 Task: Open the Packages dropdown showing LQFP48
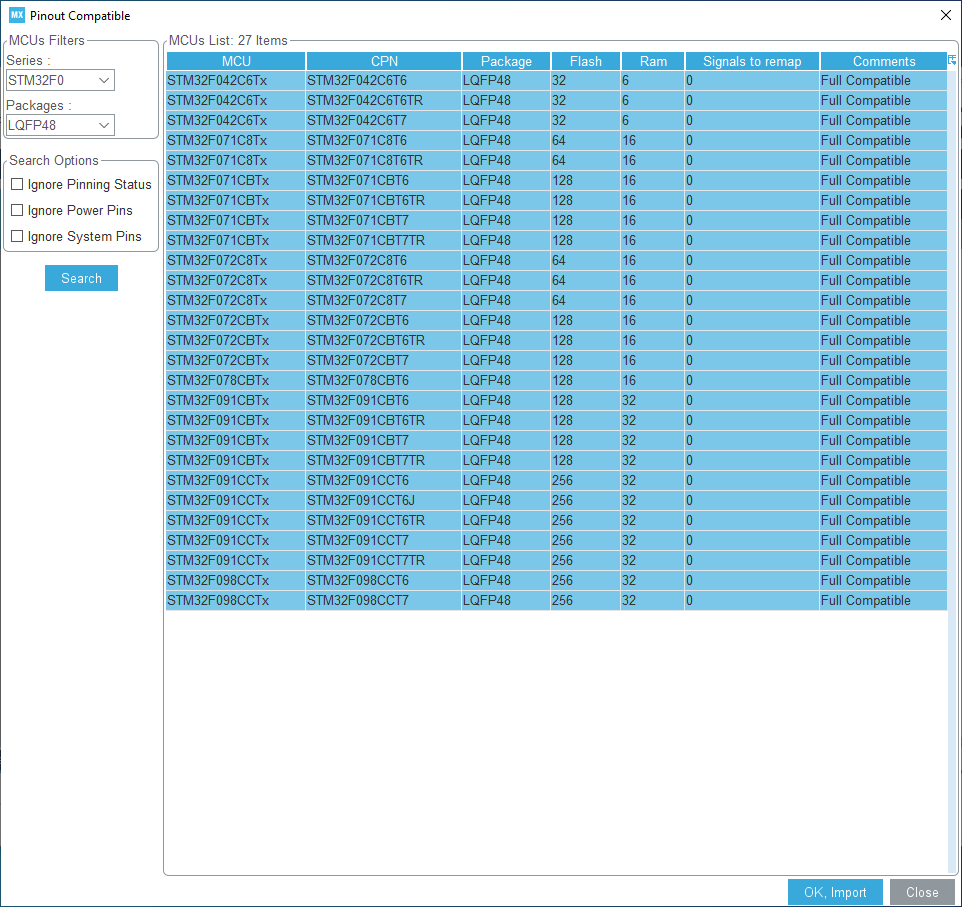[60, 125]
